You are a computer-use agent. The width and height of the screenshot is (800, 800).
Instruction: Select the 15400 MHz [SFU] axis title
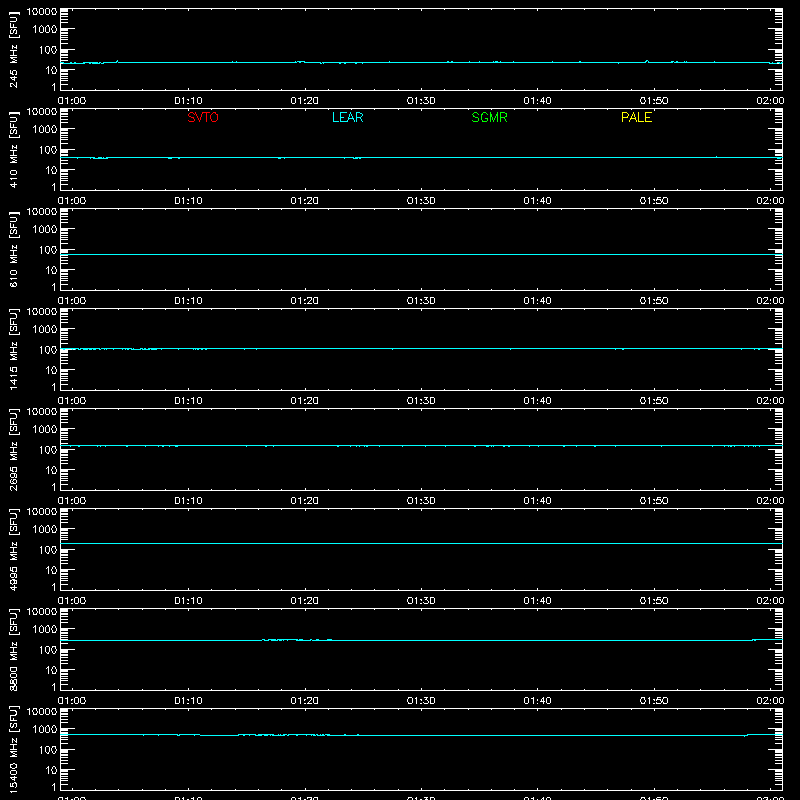tap(14, 749)
